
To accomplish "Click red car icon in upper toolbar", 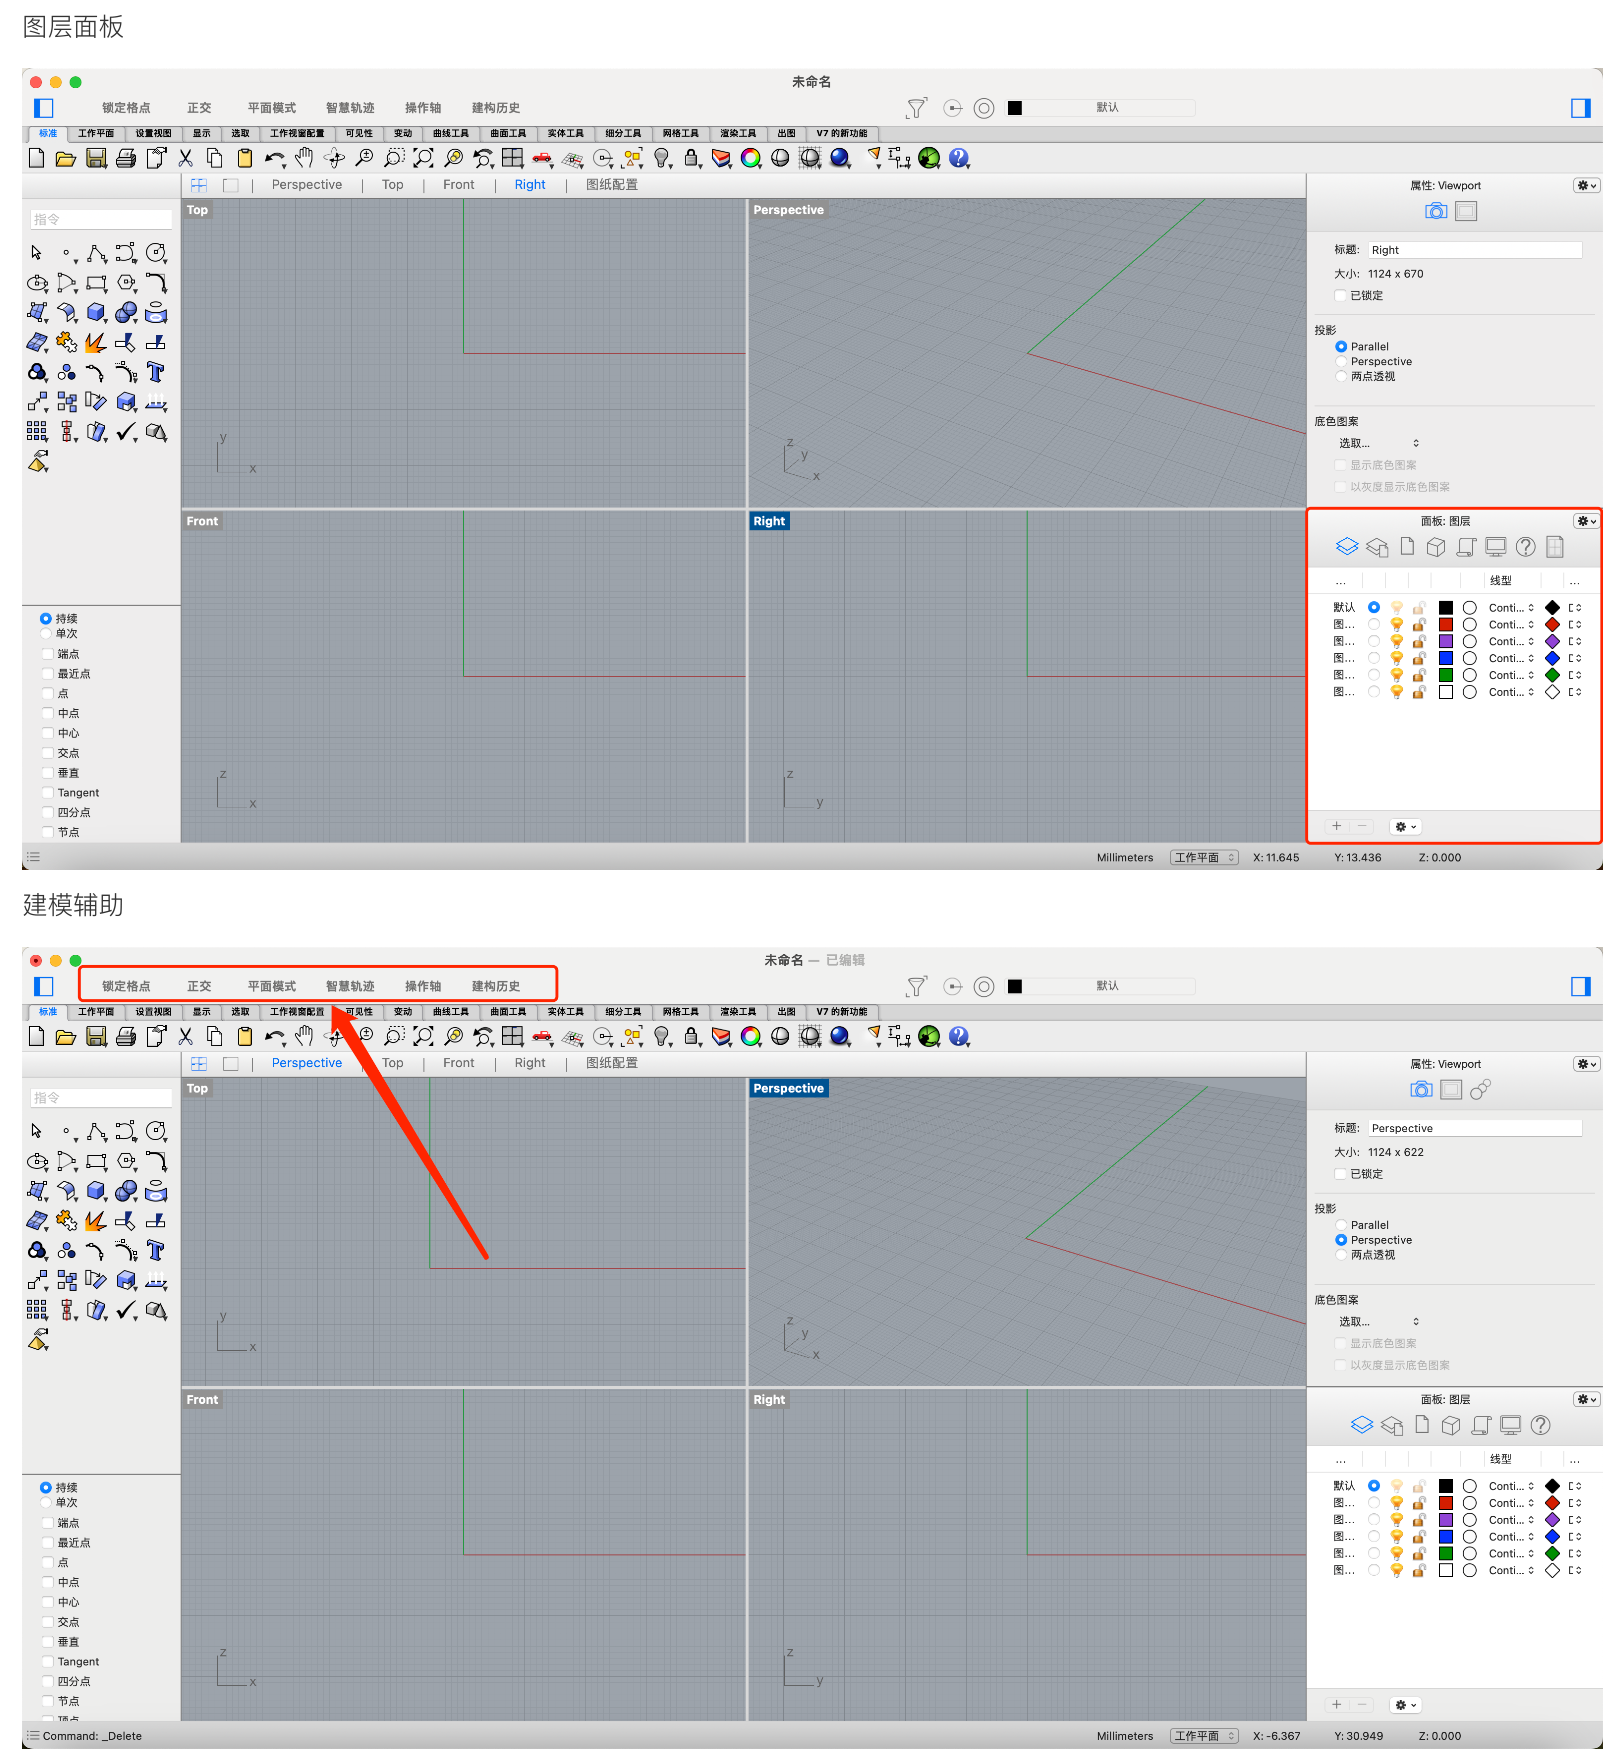I will pos(542,158).
